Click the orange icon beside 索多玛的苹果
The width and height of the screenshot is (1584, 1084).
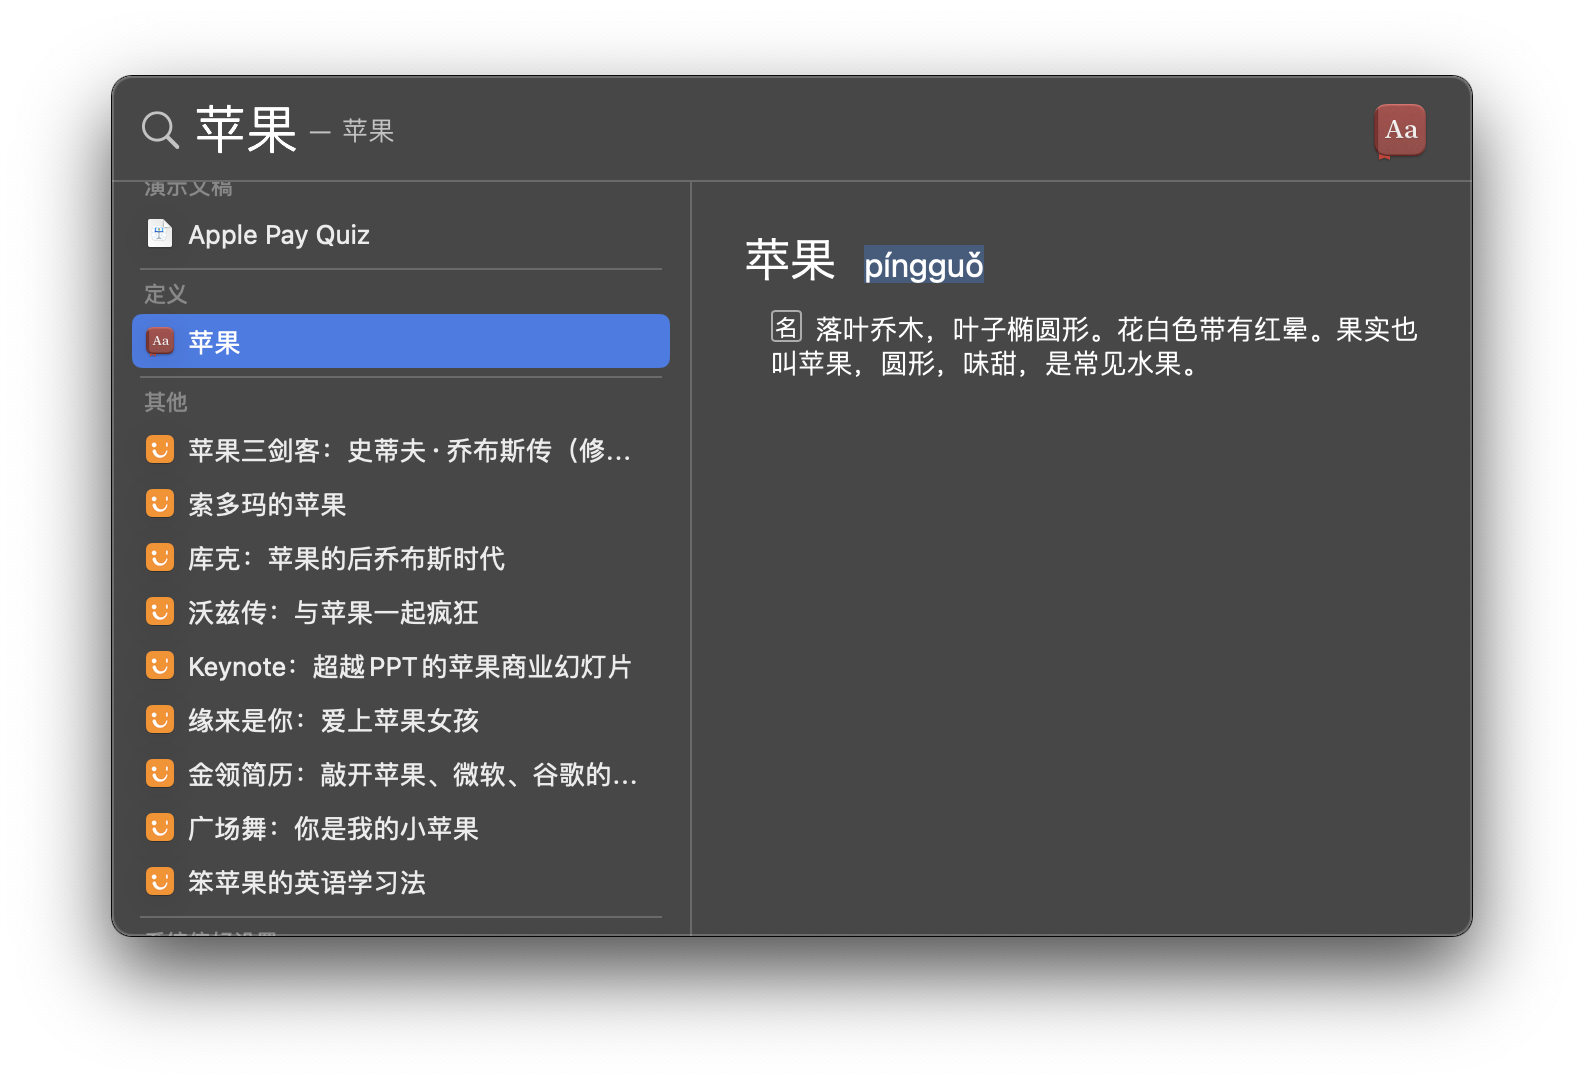click(160, 504)
